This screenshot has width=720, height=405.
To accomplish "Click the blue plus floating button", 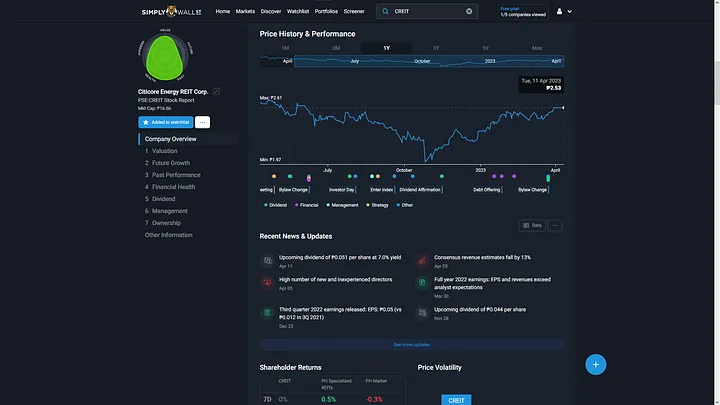I will pyautogui.click(x=596, y=365).
